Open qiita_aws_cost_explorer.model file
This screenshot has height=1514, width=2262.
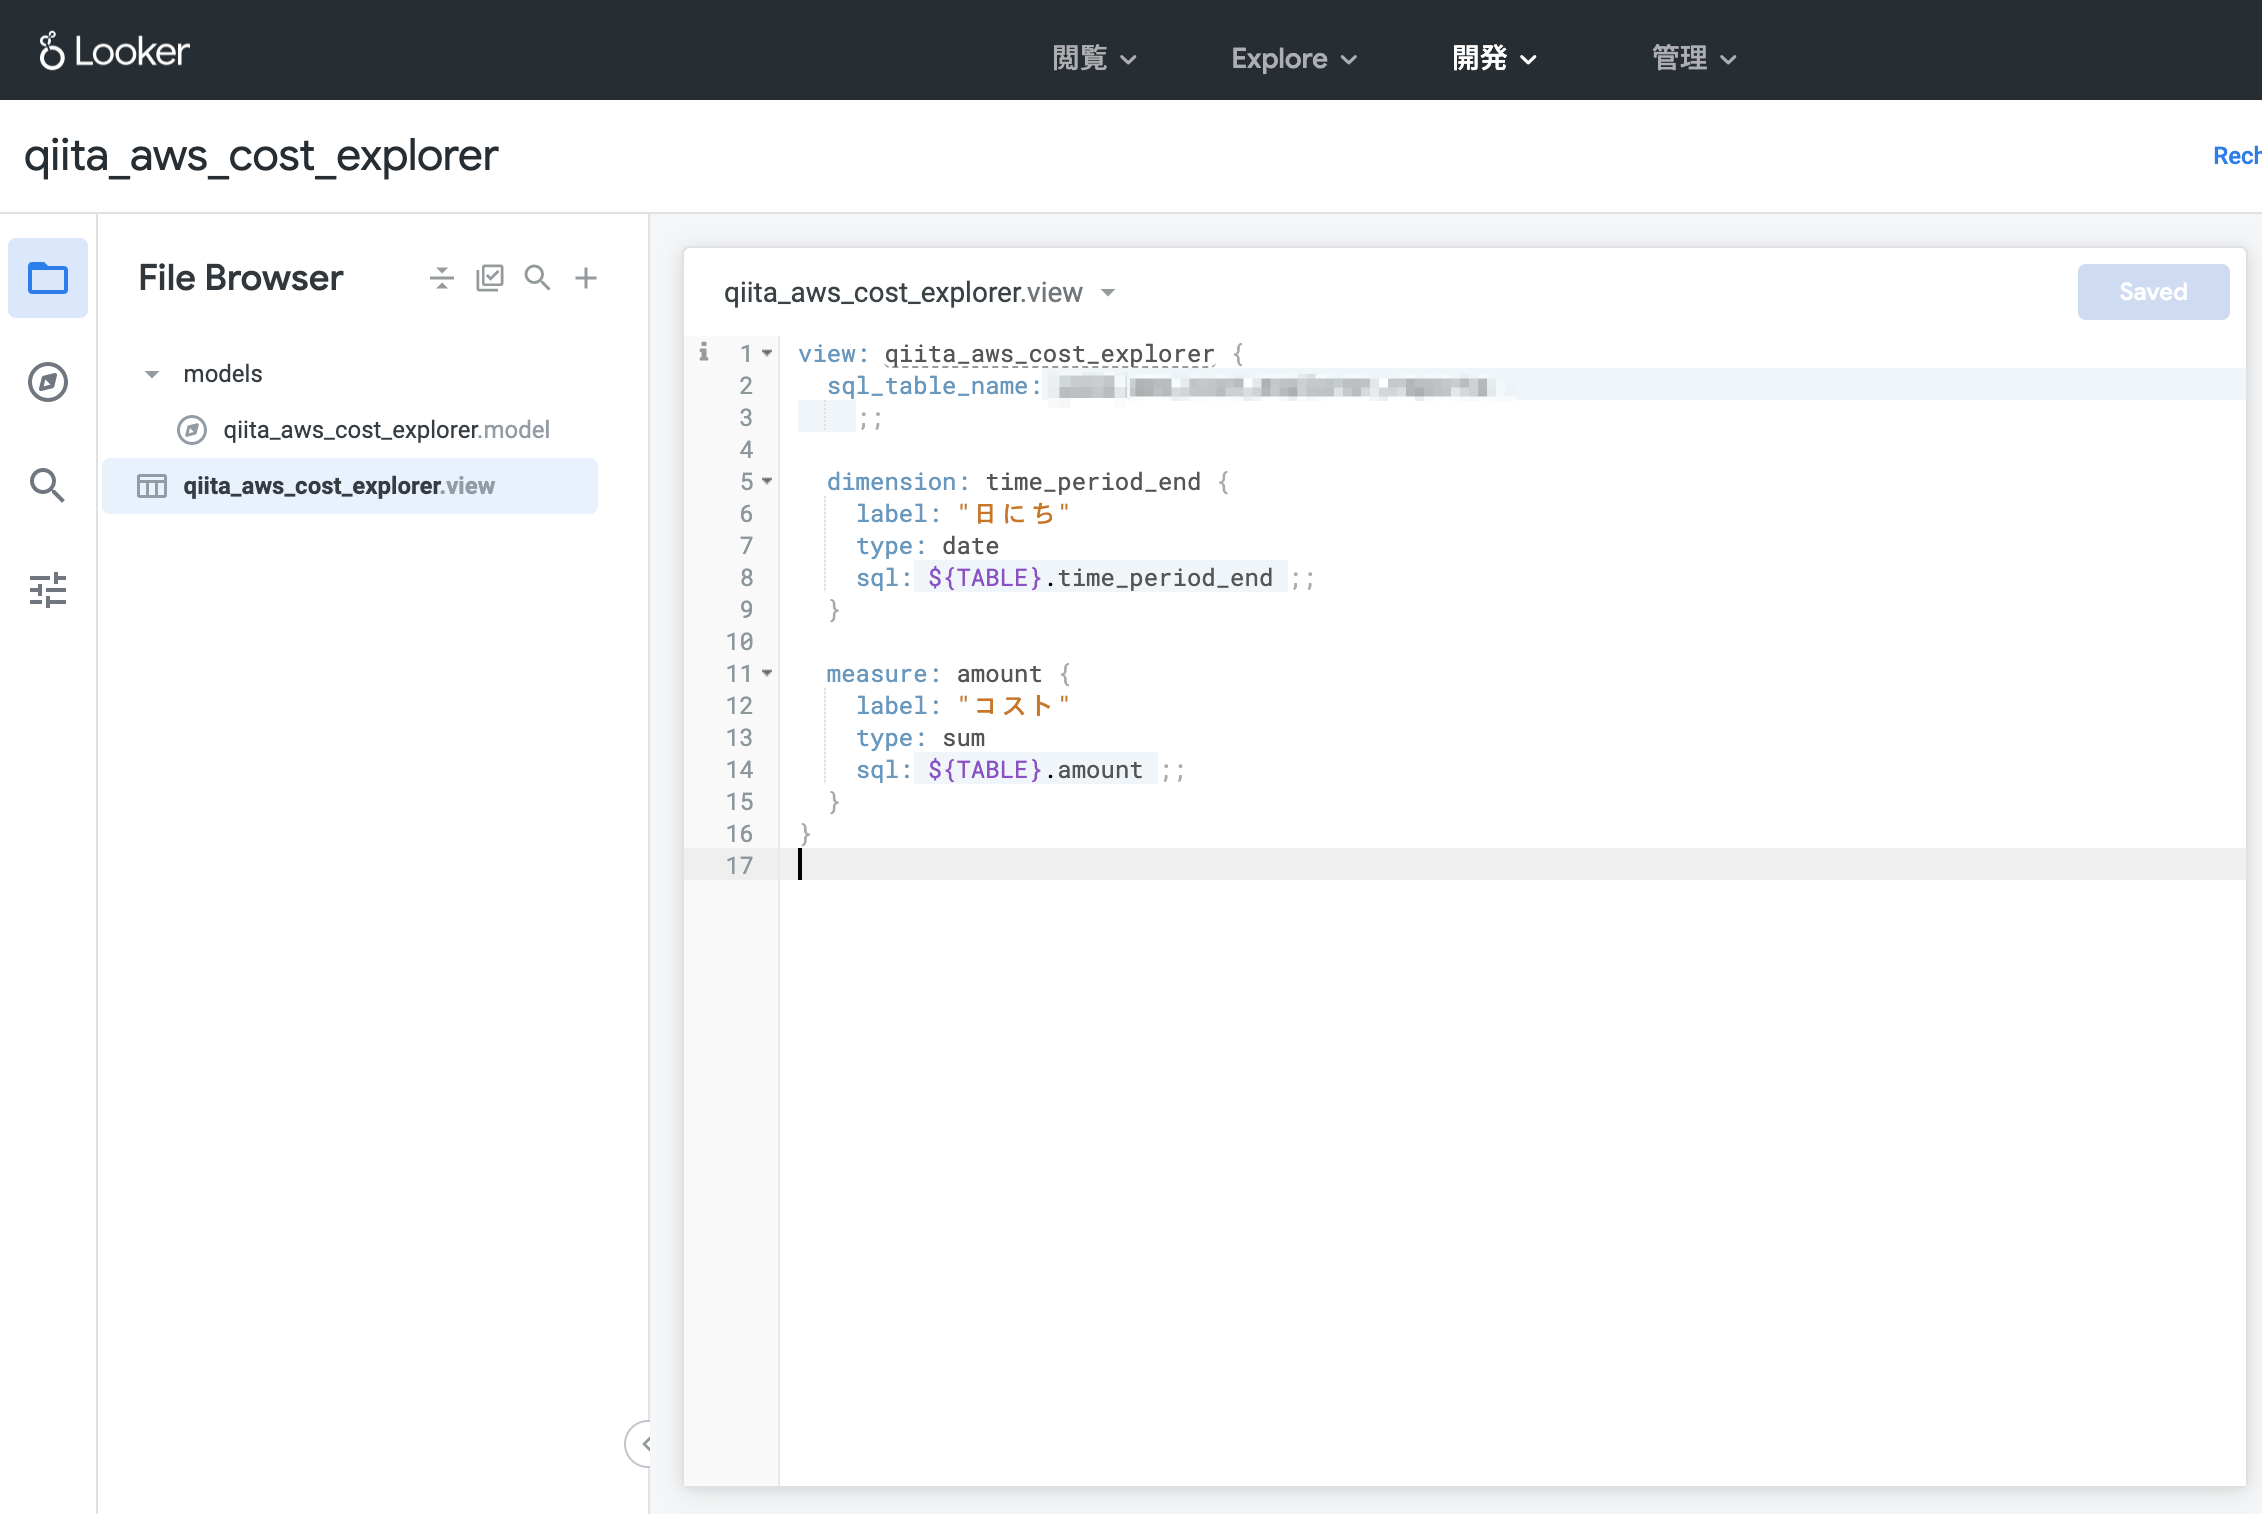(x=386, y=430)
